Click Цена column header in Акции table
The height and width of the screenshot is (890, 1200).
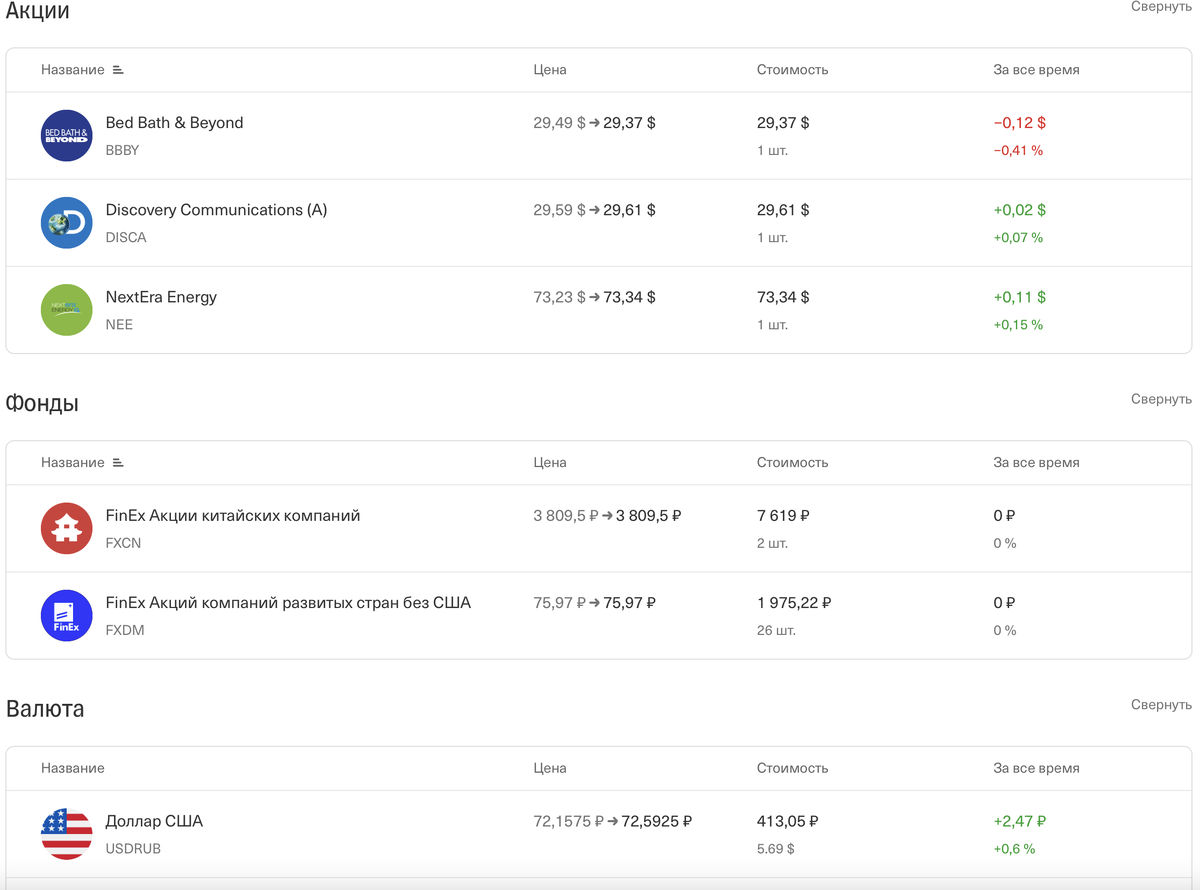click(550, 70)
